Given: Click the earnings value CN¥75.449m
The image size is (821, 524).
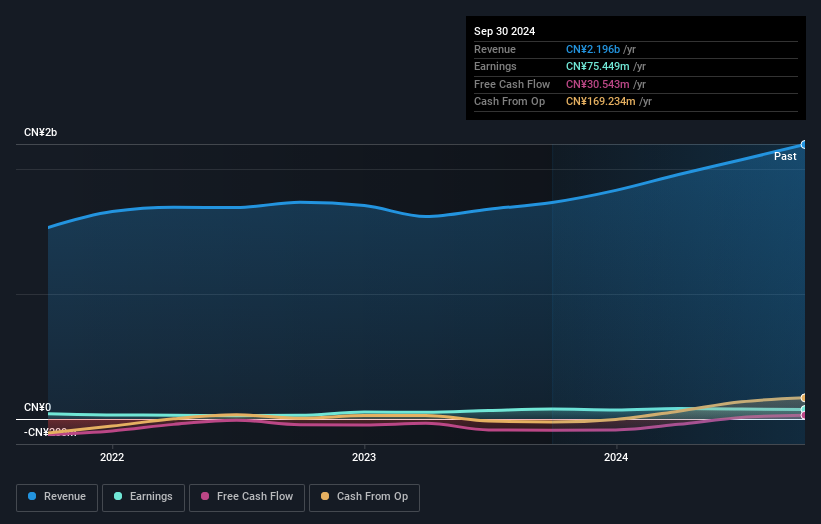Looking at the screenshot, I should [597, 66].
